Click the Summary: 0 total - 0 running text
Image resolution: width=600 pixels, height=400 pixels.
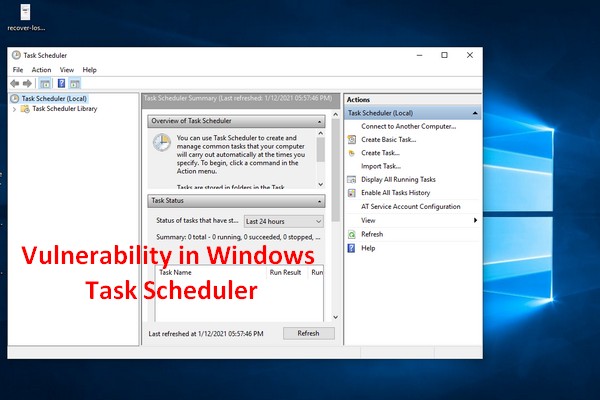click(238, 237)
